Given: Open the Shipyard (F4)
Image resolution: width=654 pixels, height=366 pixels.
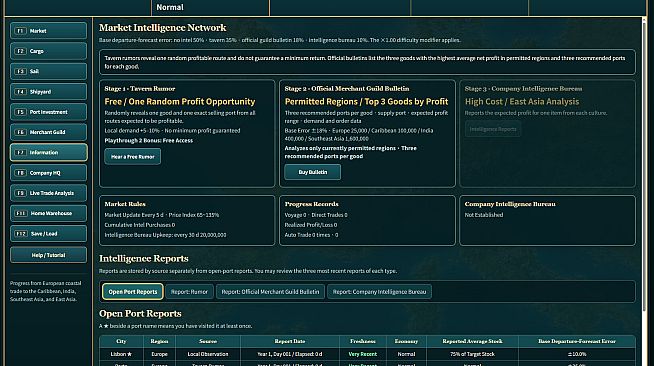Looking at the screenshot, I should coord(48,92).
